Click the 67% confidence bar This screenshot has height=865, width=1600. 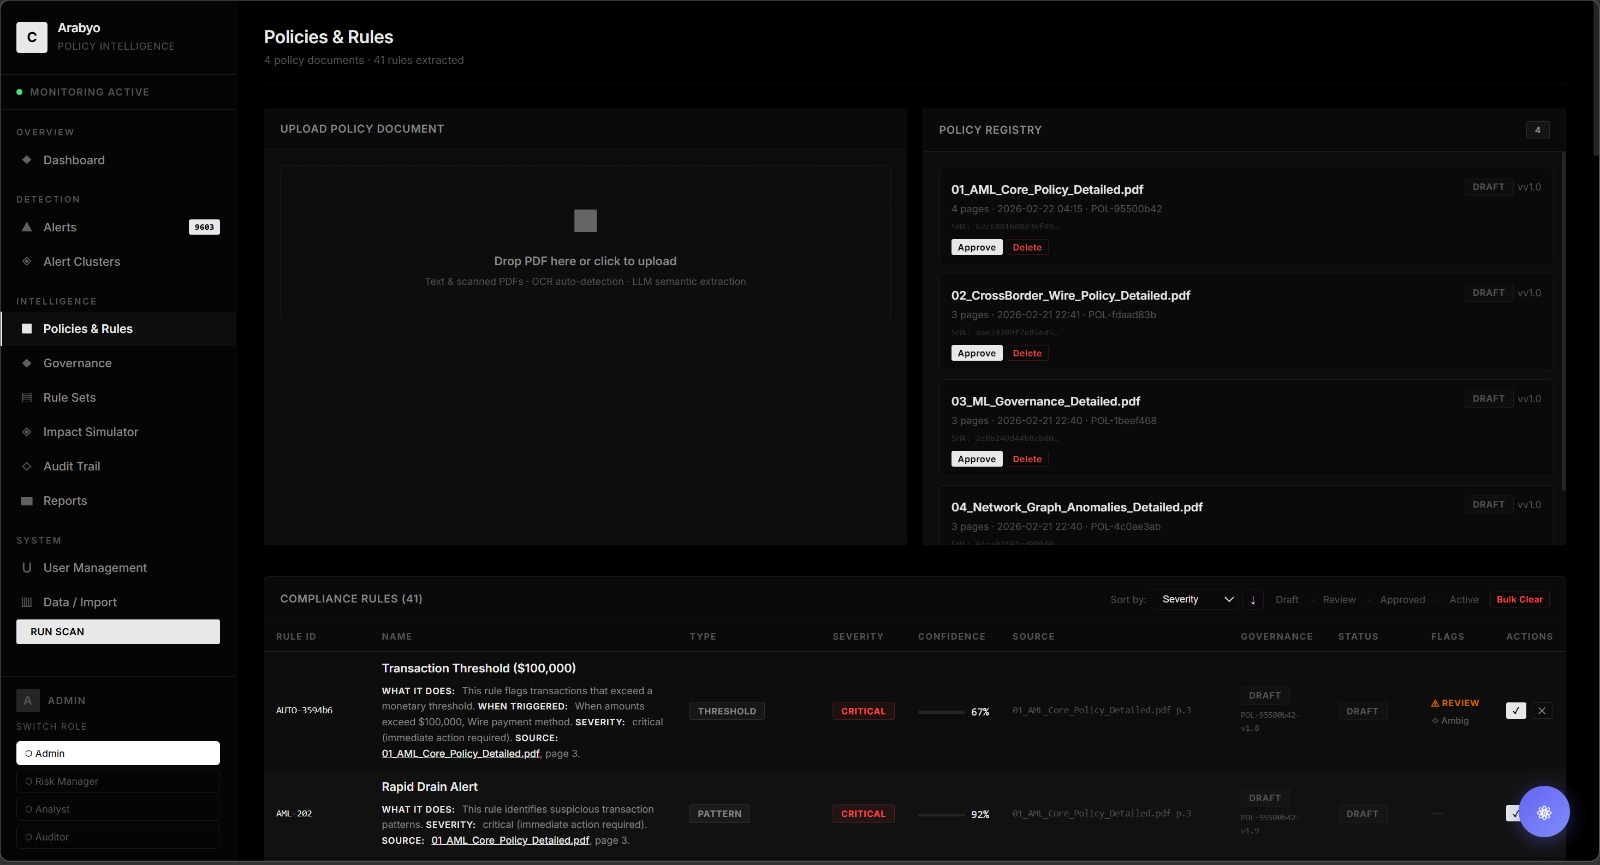(941, 712)
